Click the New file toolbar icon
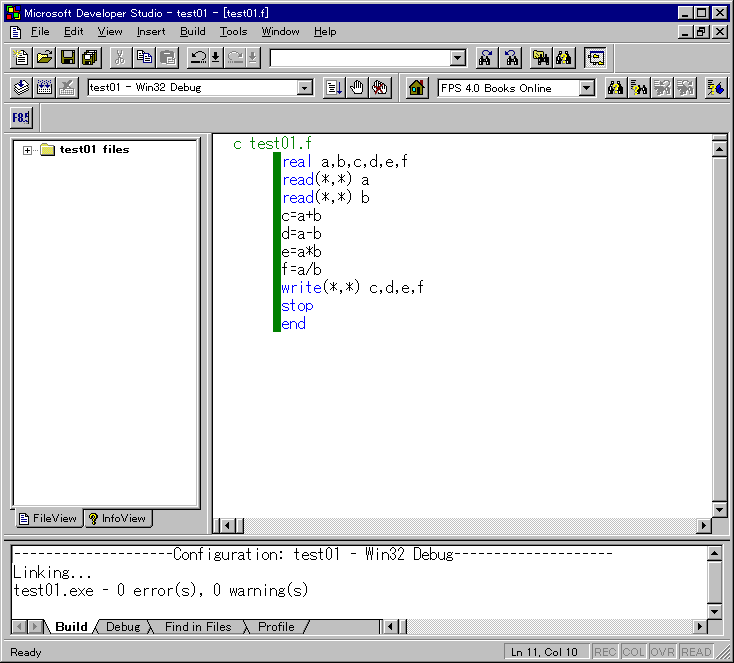 pyautogui.click(x=22, y=58)
